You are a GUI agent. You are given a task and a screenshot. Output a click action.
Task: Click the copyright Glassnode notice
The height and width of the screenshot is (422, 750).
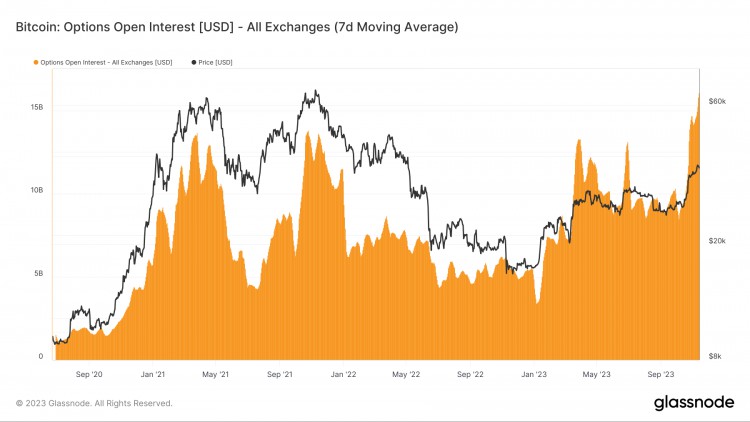[x=94, y=403]
